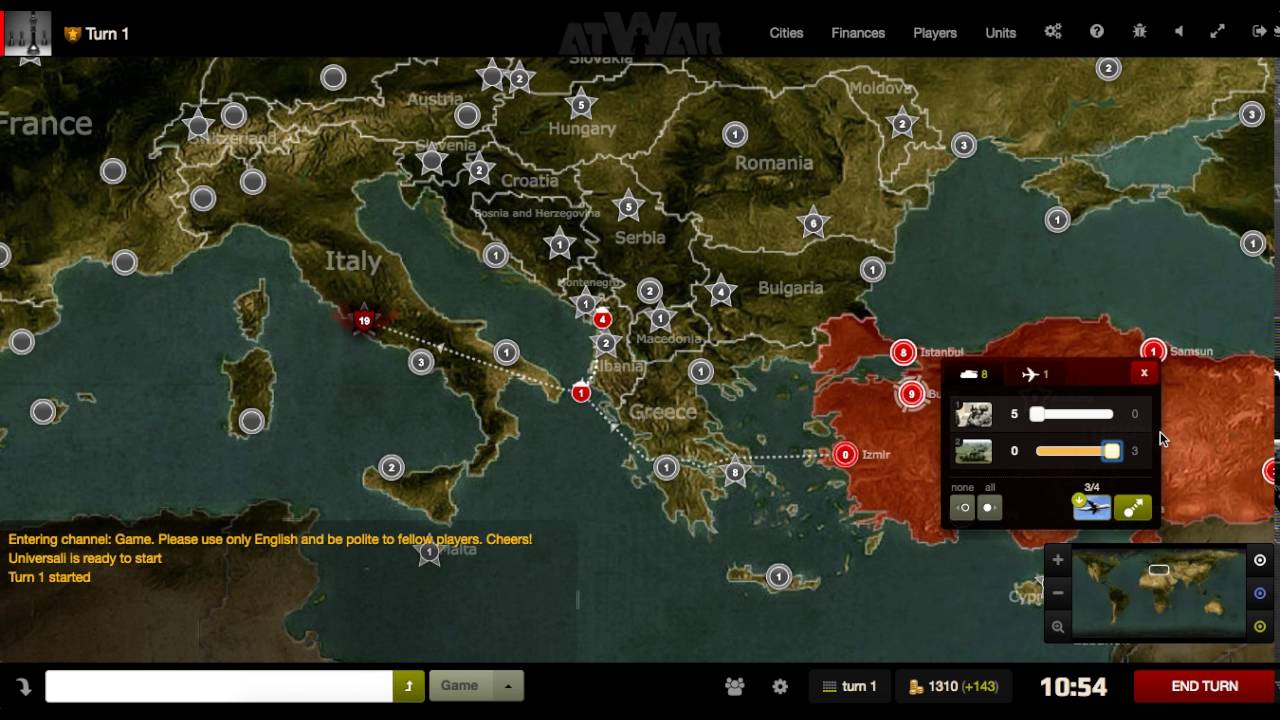Select the Izmir city marker
Screen dimensions: 1280x720
pos(845,455)
